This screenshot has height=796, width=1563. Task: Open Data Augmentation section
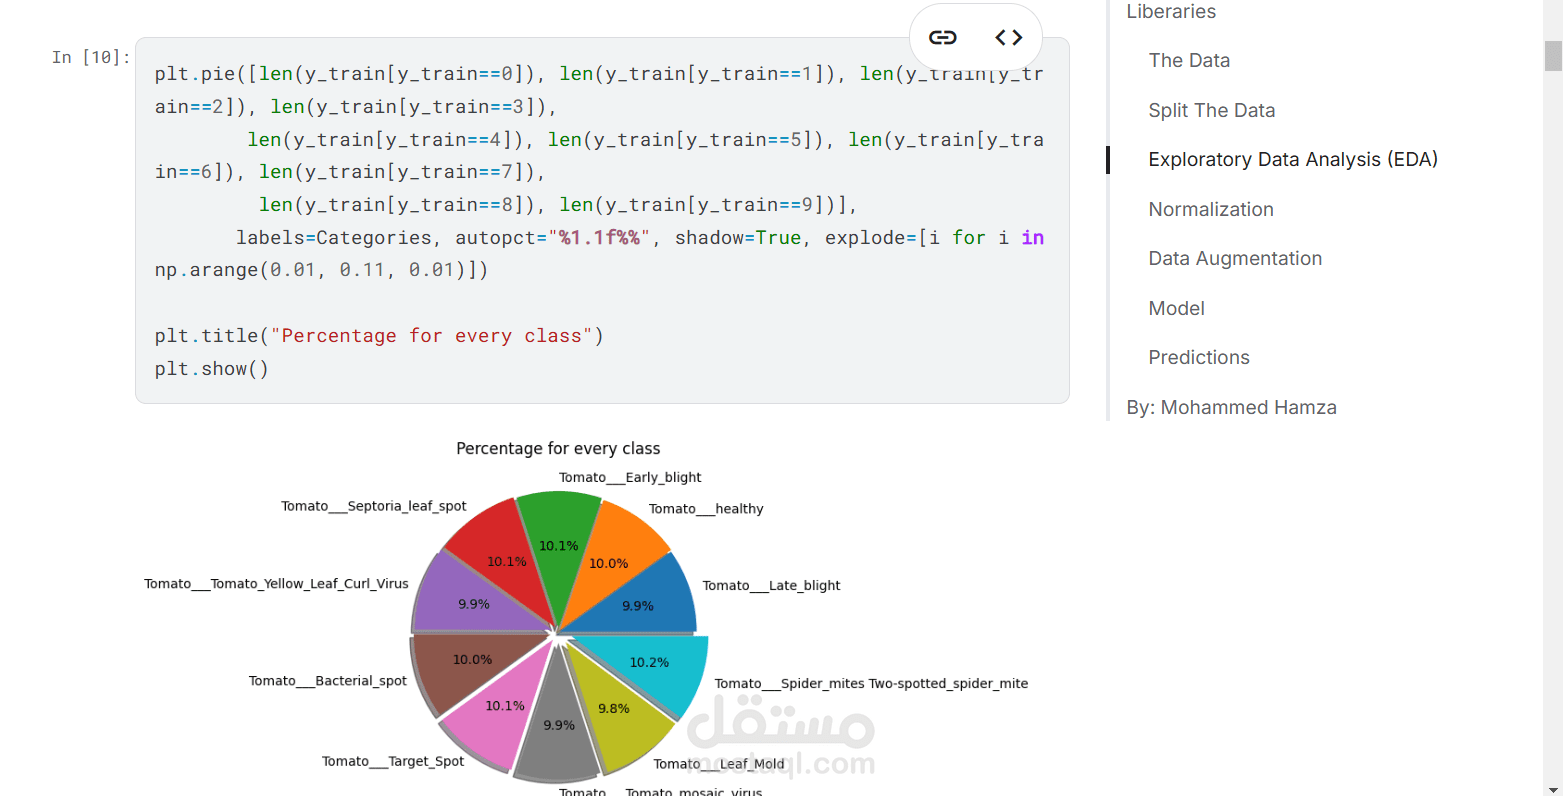1235,259
